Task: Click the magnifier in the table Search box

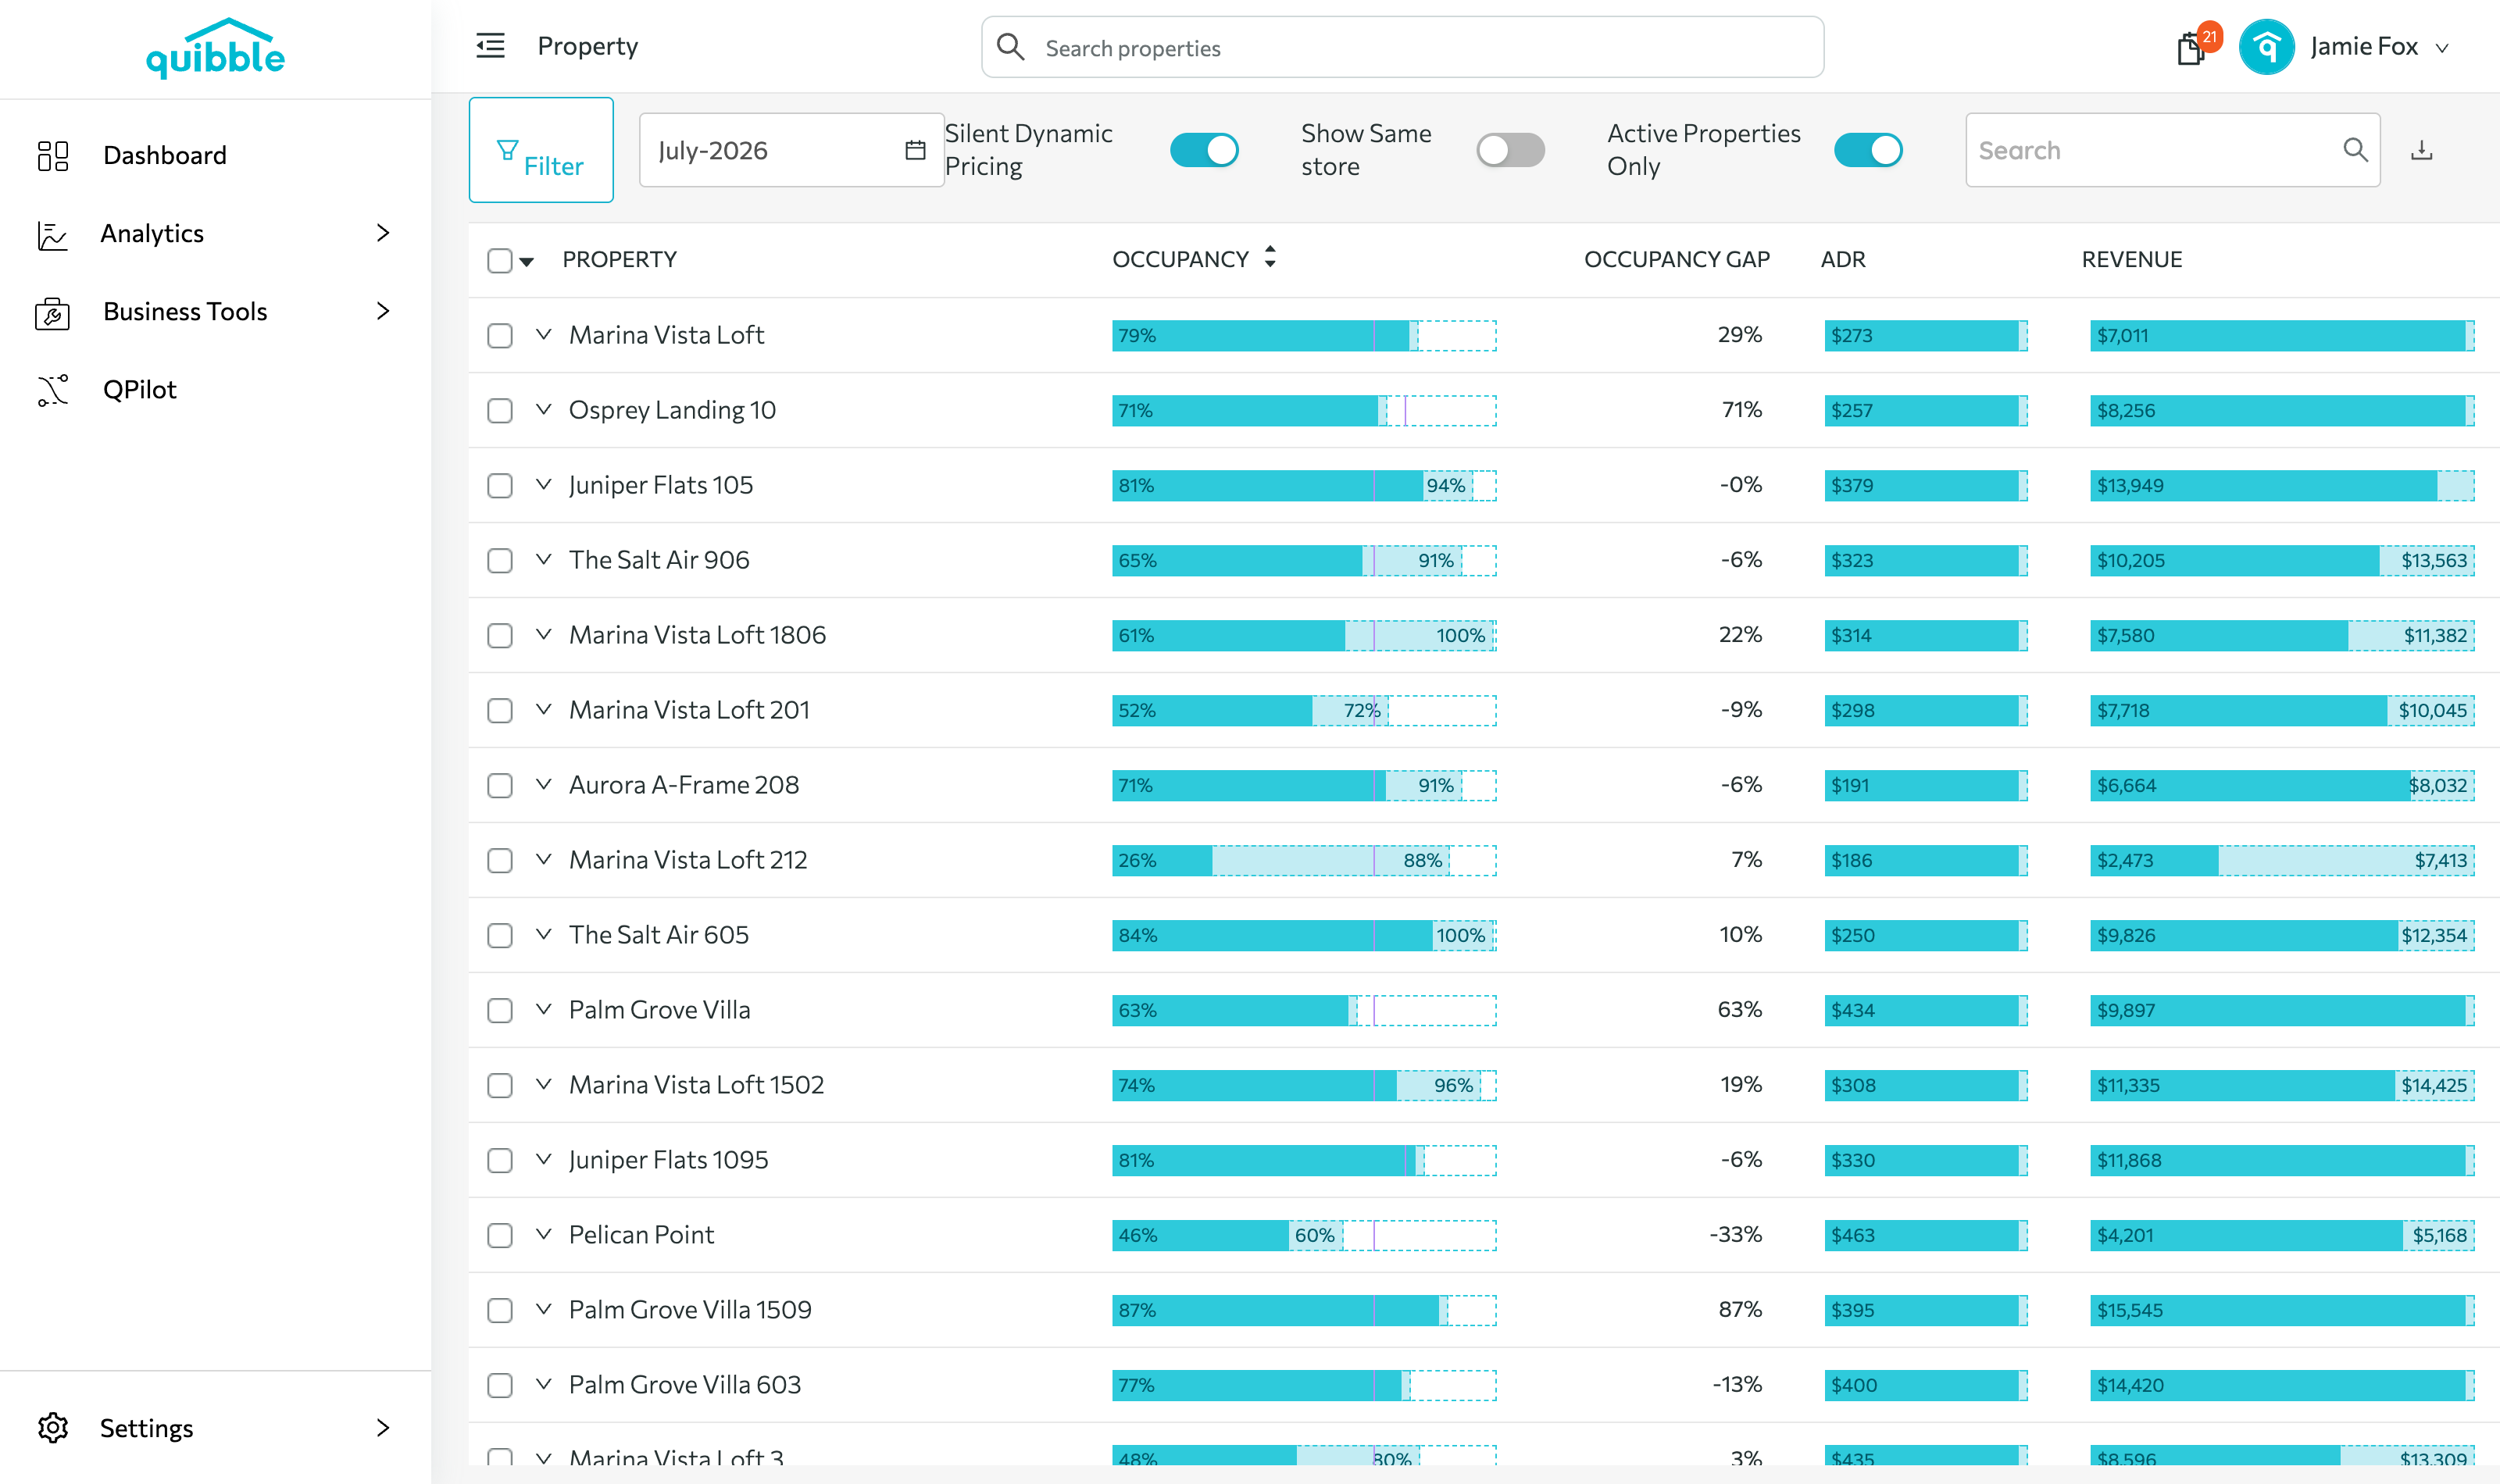Action: tap(2355, 150)
